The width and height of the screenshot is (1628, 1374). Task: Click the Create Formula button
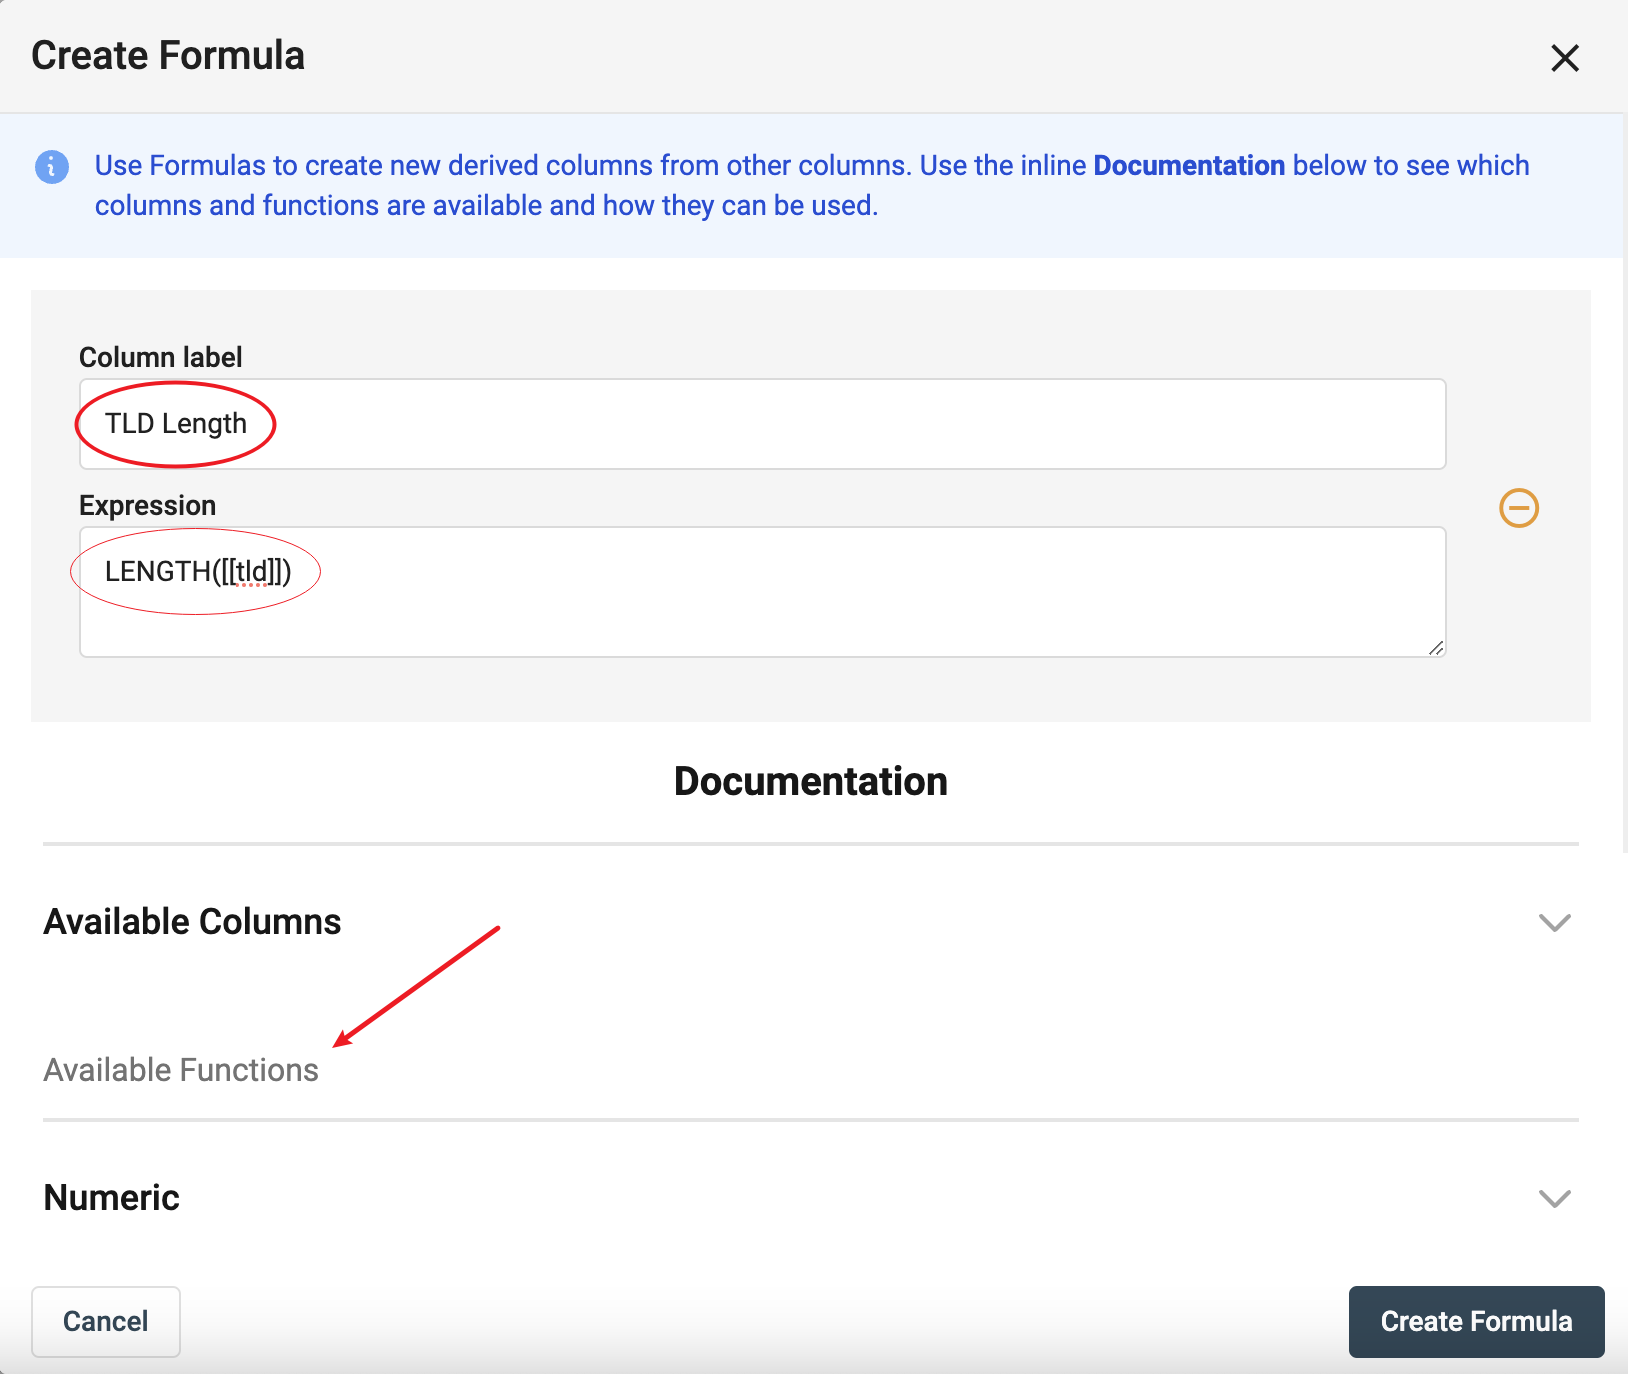1476,1322
